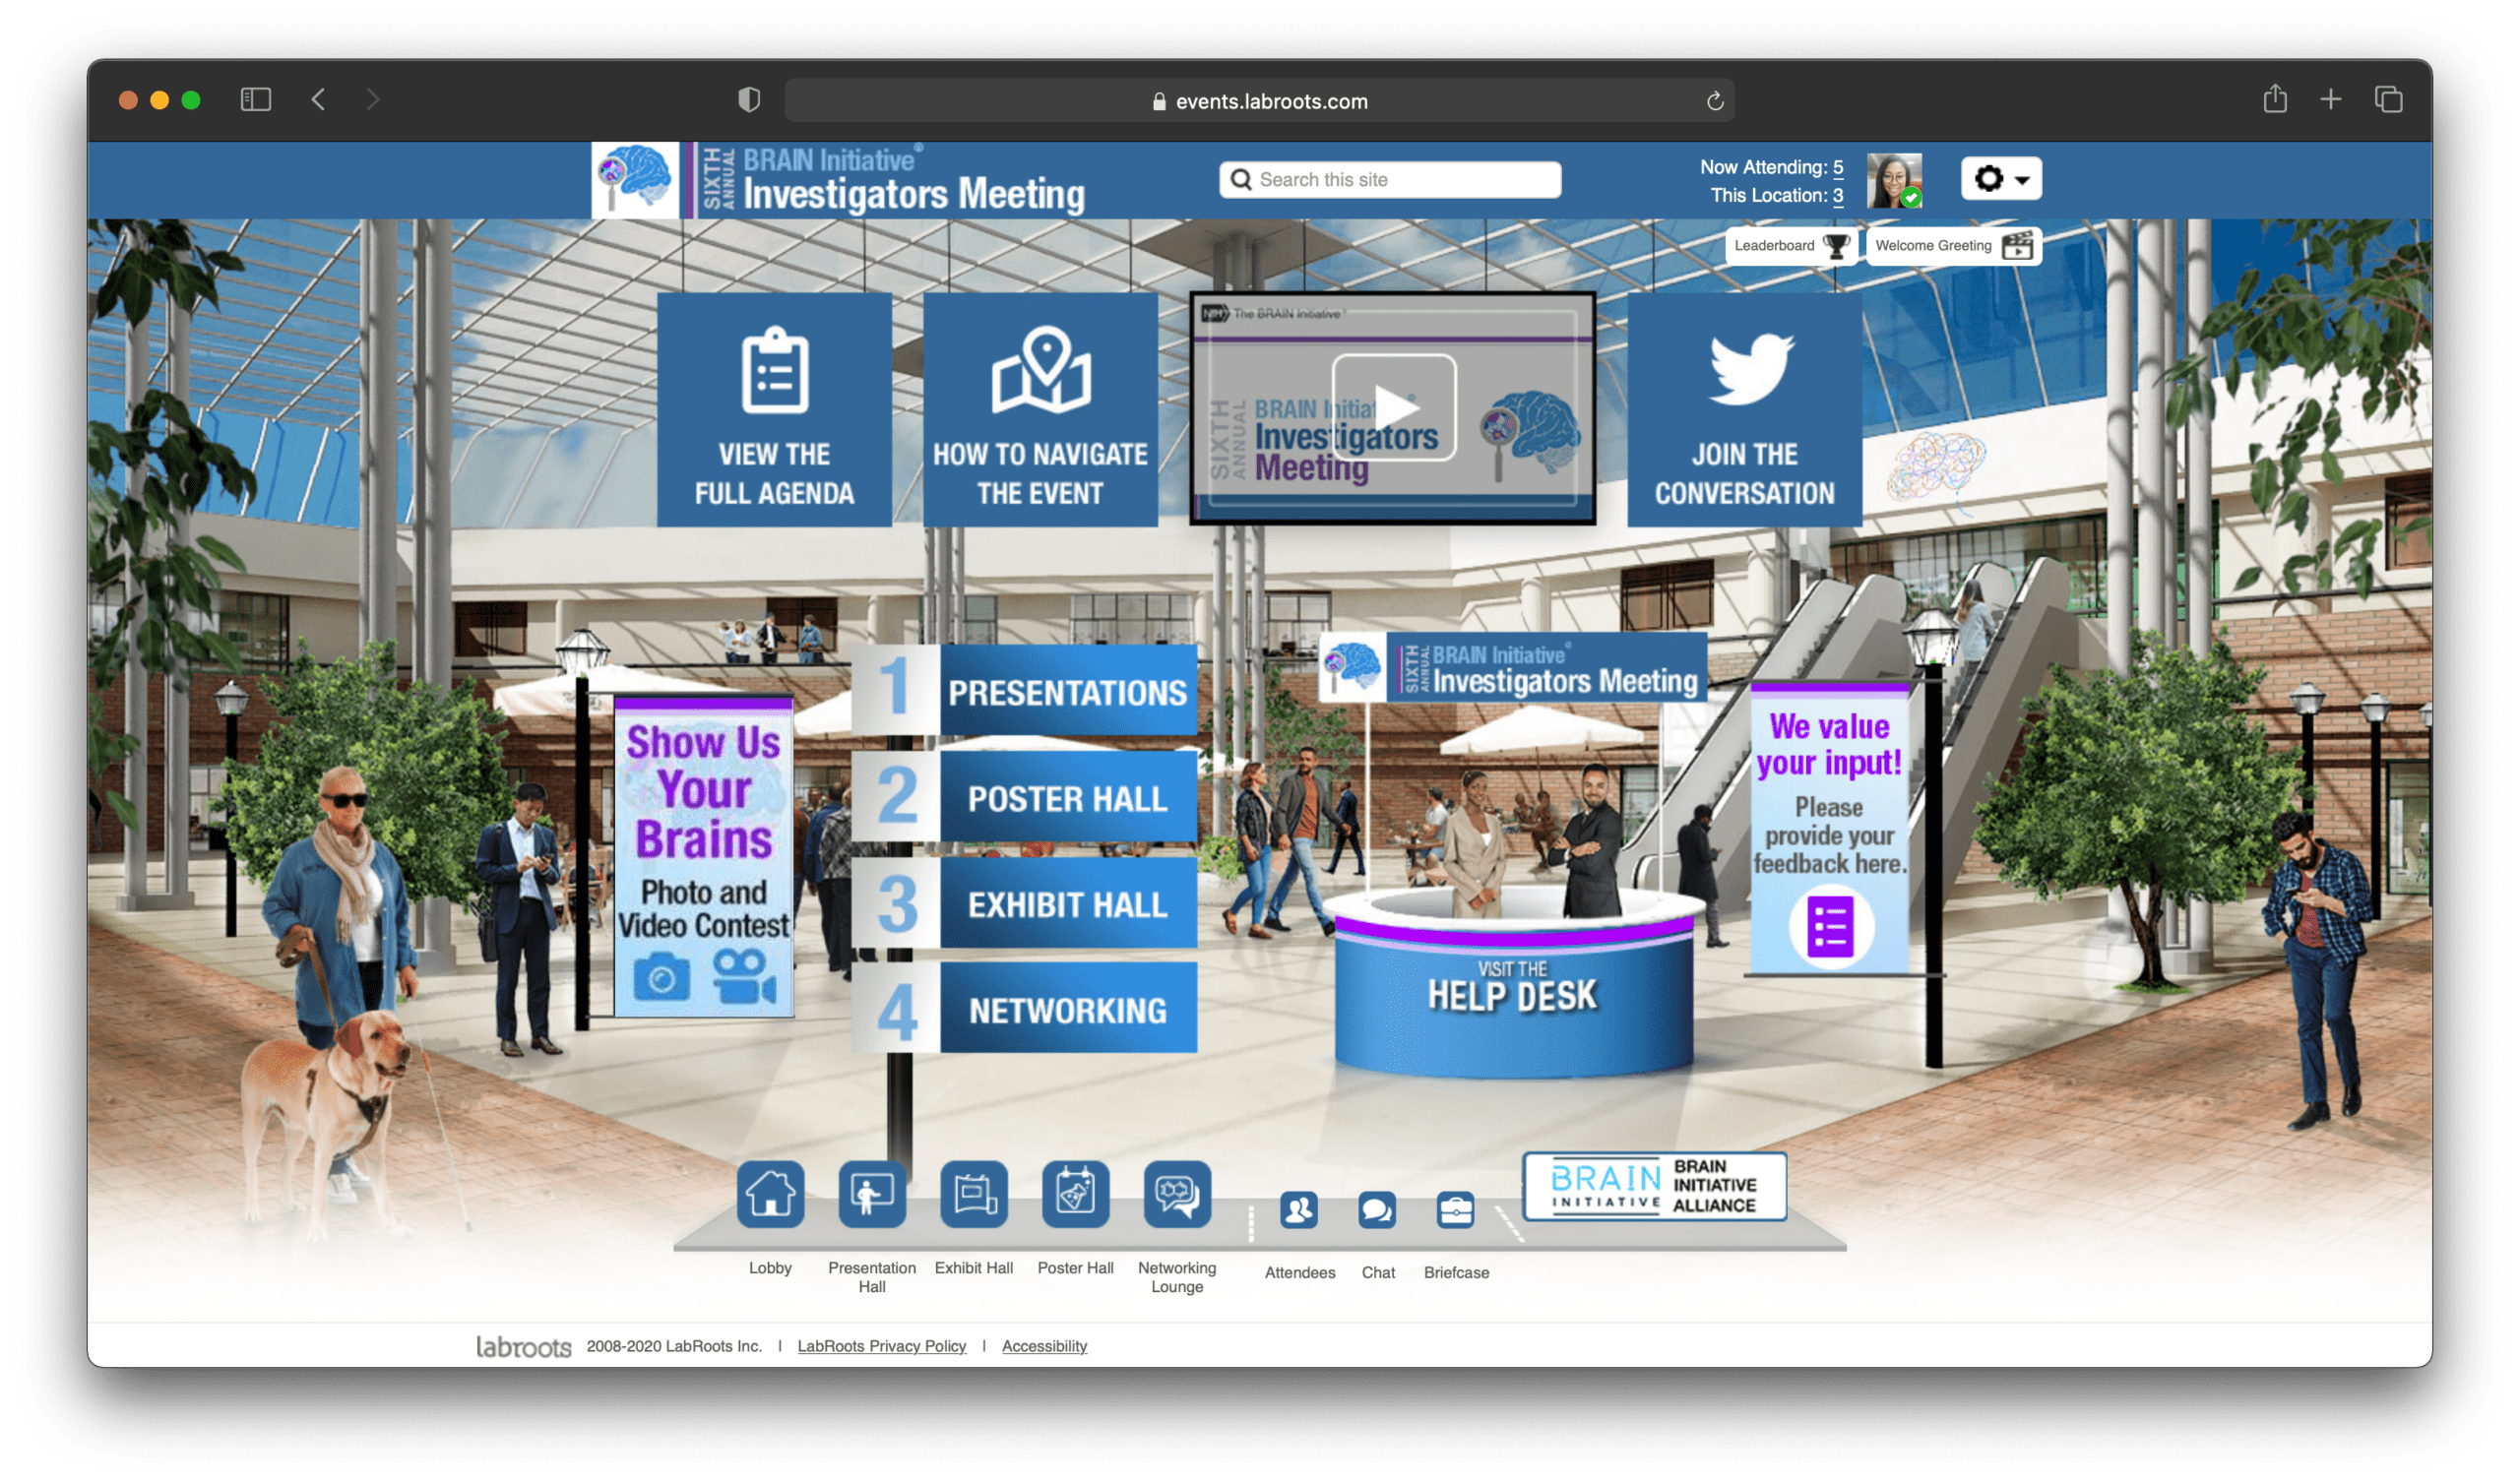
Task: Go back in Safari history
Action: tap(319, 99)
